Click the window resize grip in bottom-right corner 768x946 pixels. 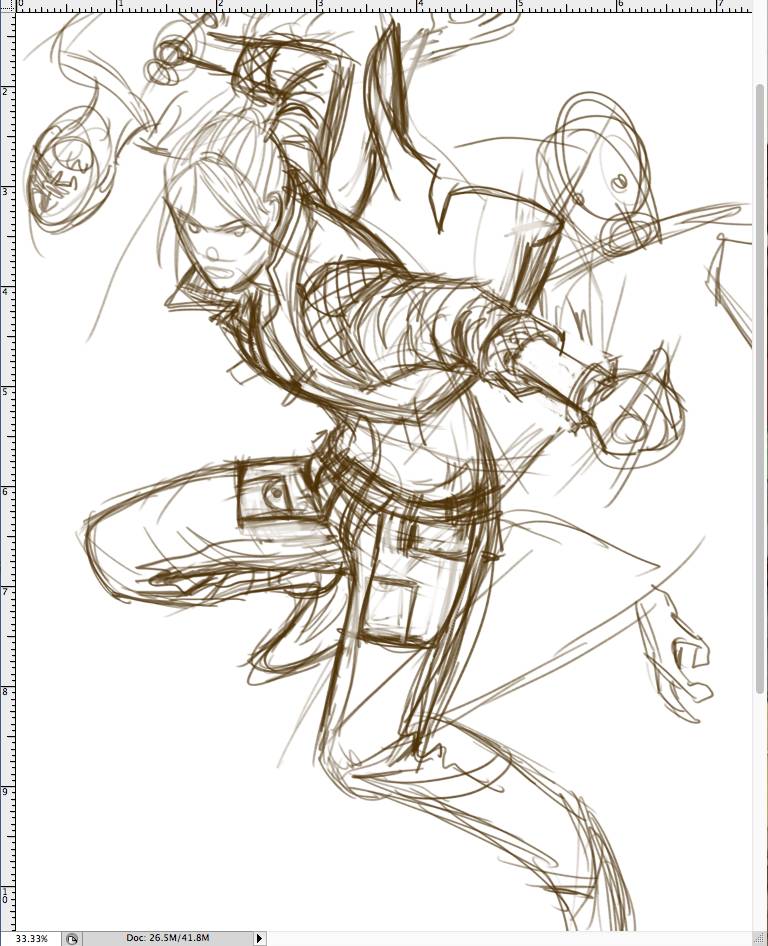760,938
